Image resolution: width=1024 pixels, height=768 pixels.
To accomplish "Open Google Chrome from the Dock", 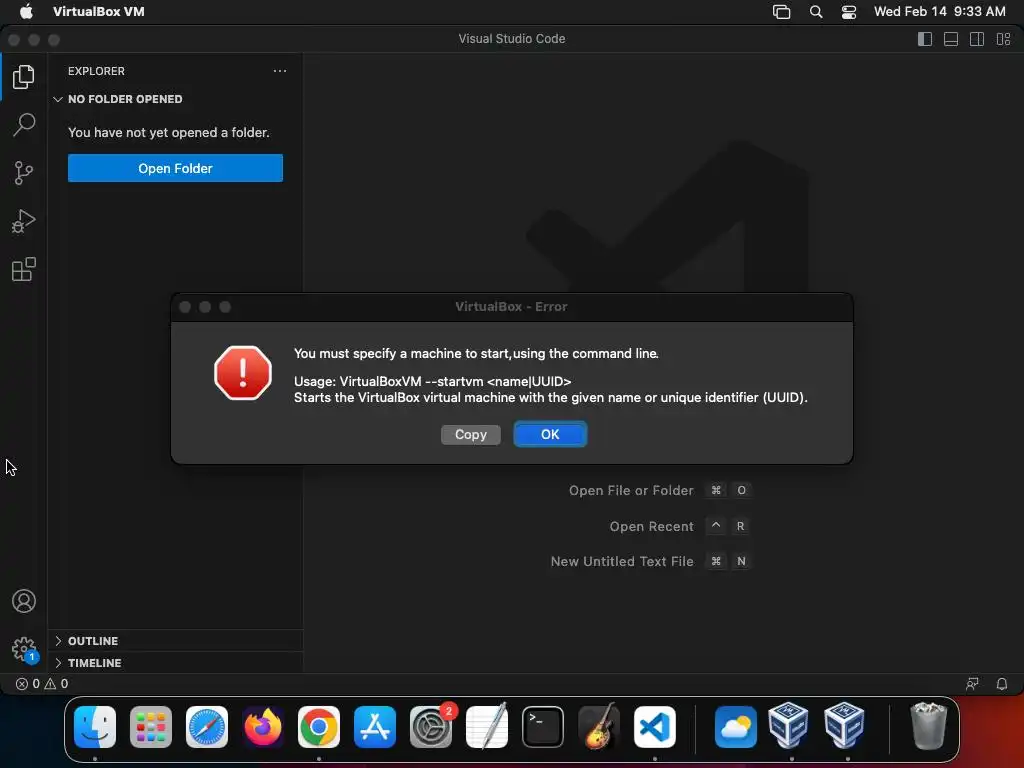I will click(x=319, y=726).
